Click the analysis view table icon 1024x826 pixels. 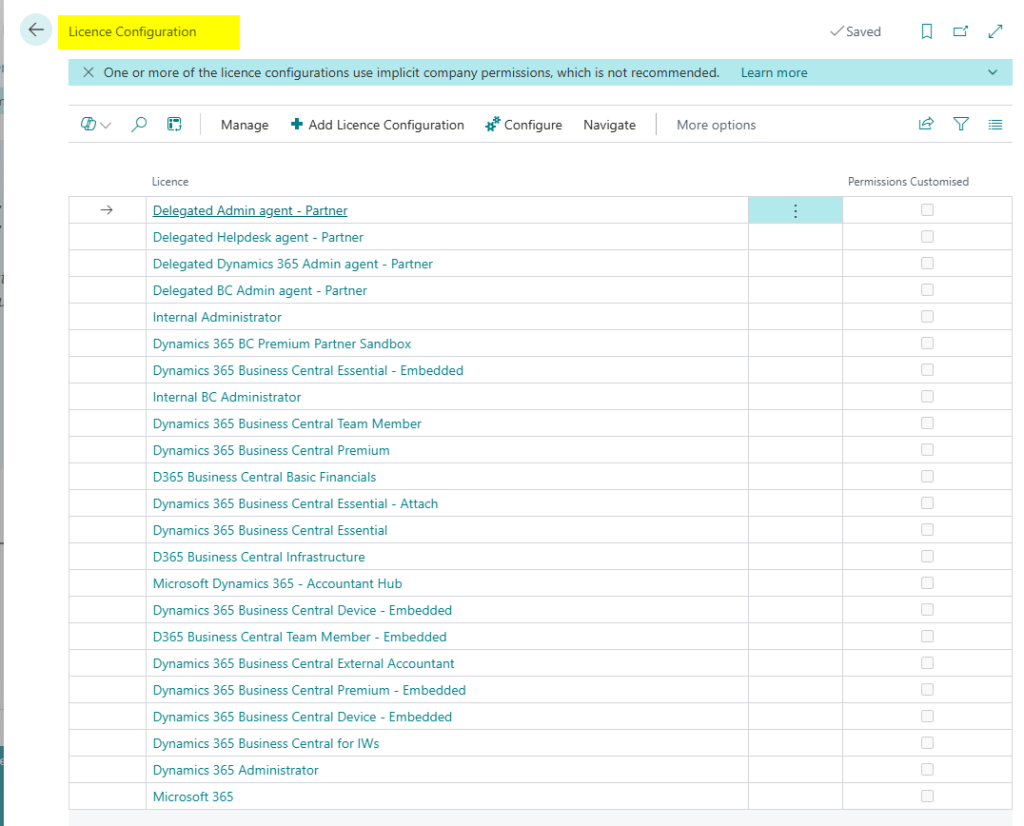[x=174, y=124]
